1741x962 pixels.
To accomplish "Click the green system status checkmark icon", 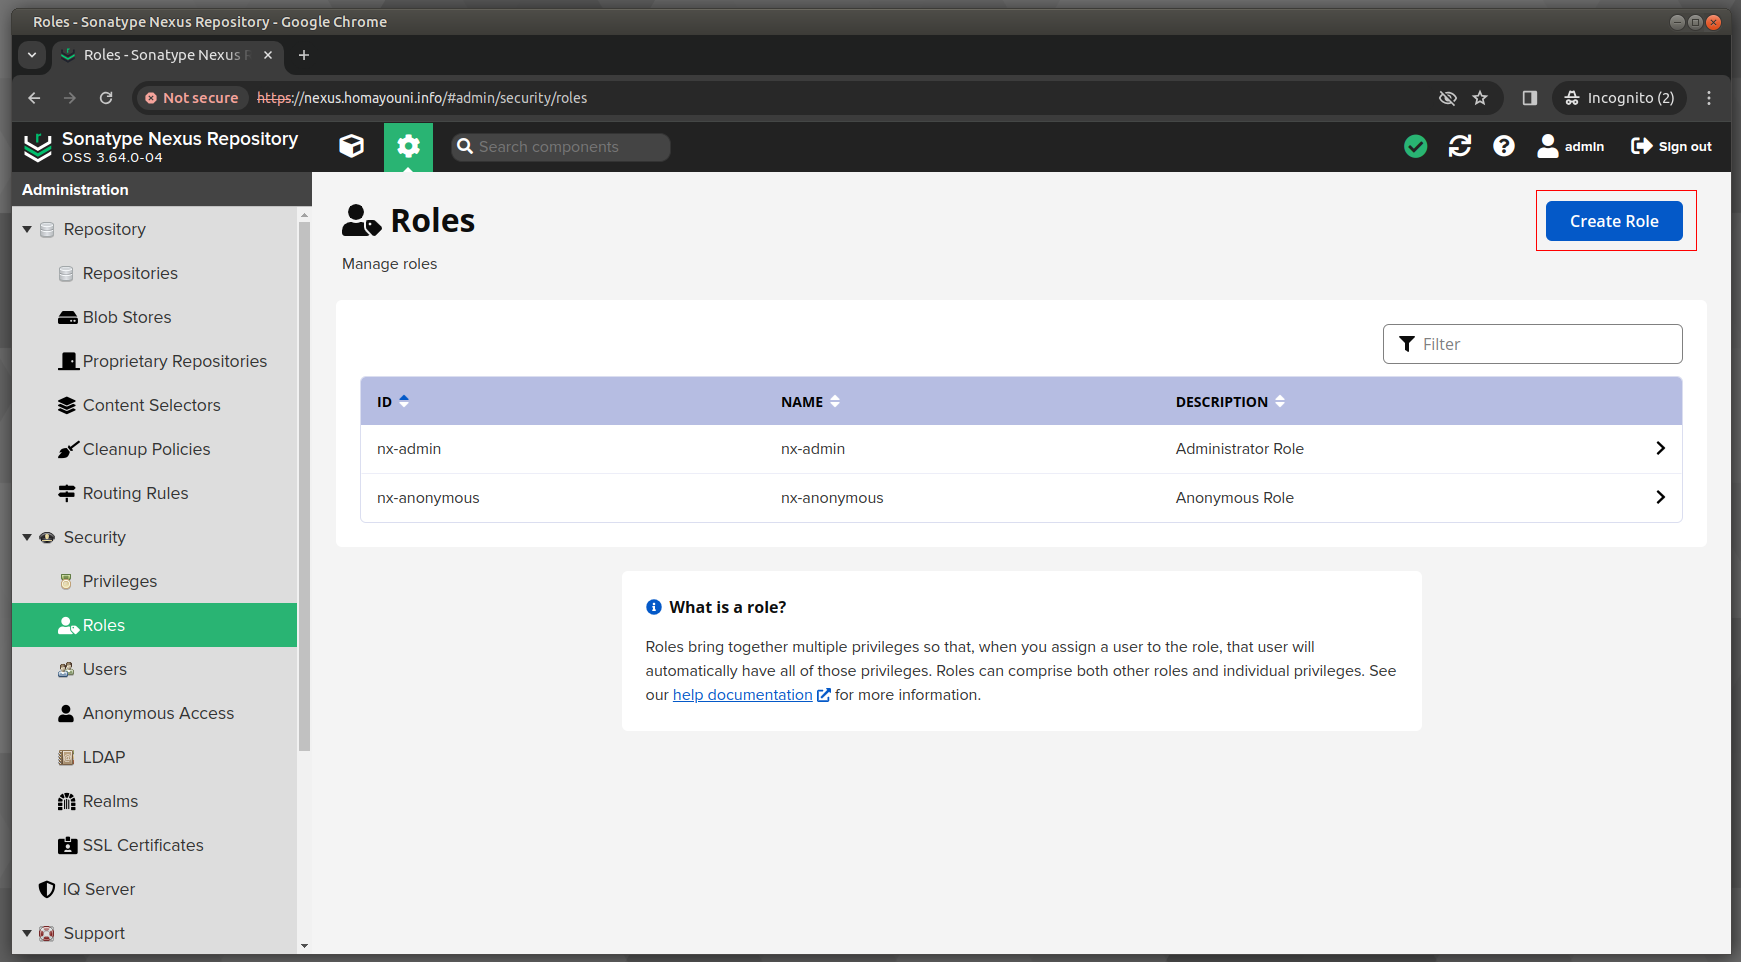I will pos(1415,146).
